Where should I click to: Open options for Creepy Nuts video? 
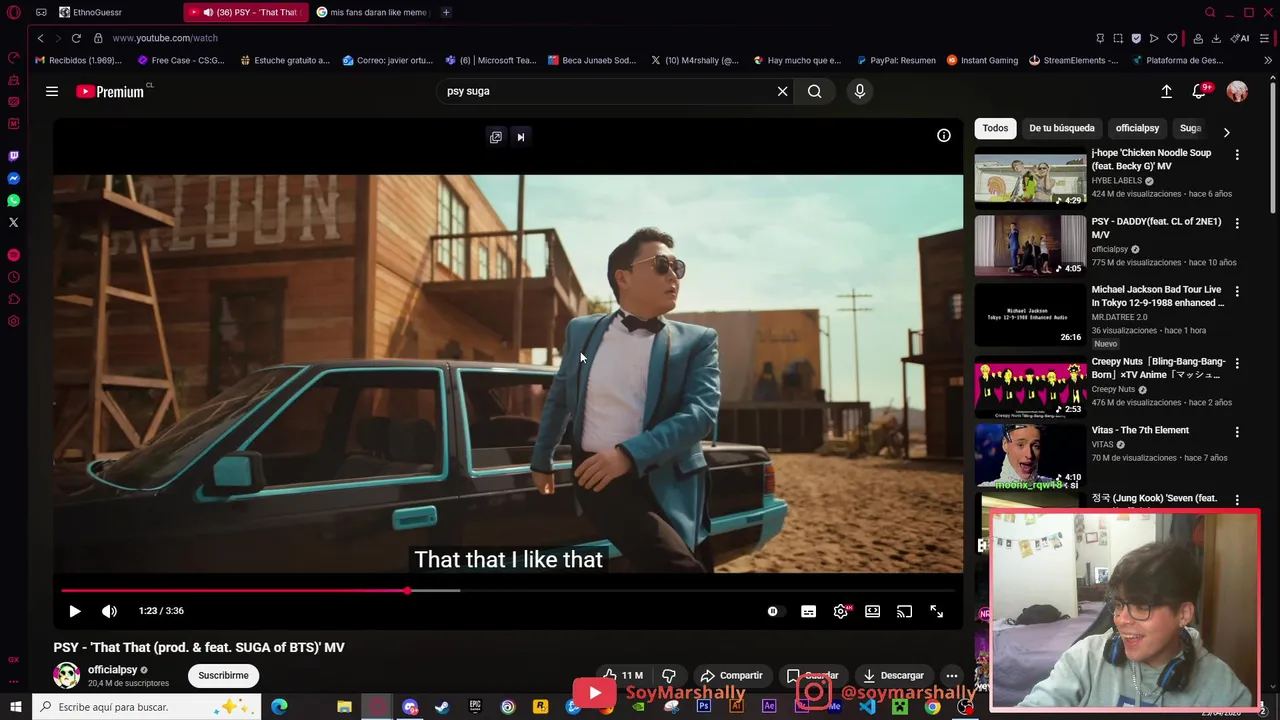coord(1237,363)
